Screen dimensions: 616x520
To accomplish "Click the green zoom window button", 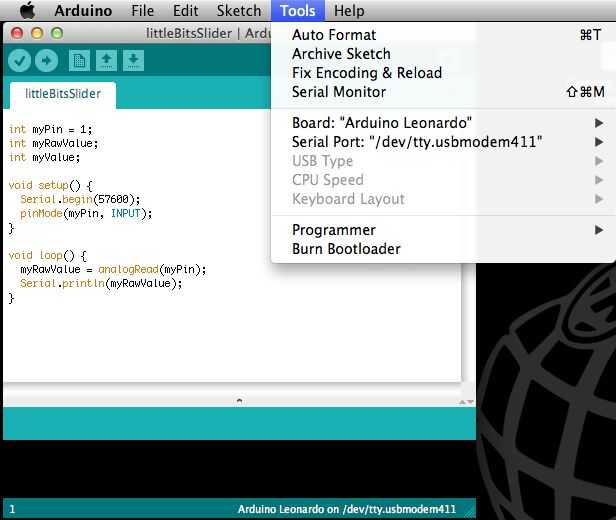I will coord(57,33).
